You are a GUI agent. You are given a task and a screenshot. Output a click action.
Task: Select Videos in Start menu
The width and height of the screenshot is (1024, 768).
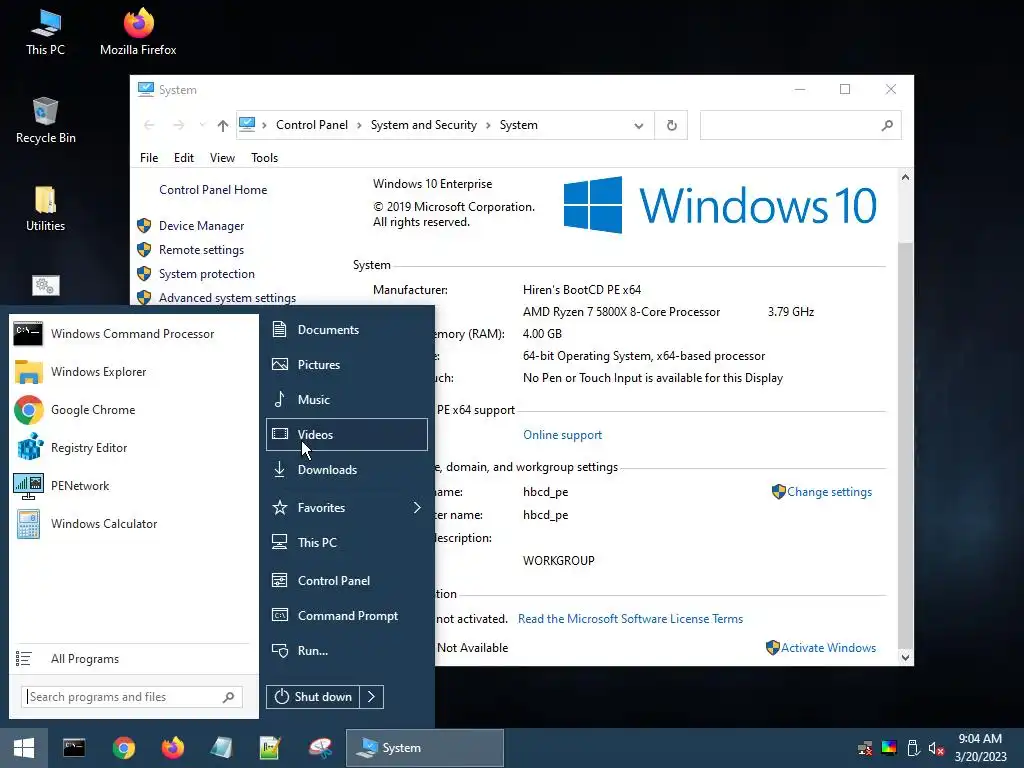[x=347, y=434]
